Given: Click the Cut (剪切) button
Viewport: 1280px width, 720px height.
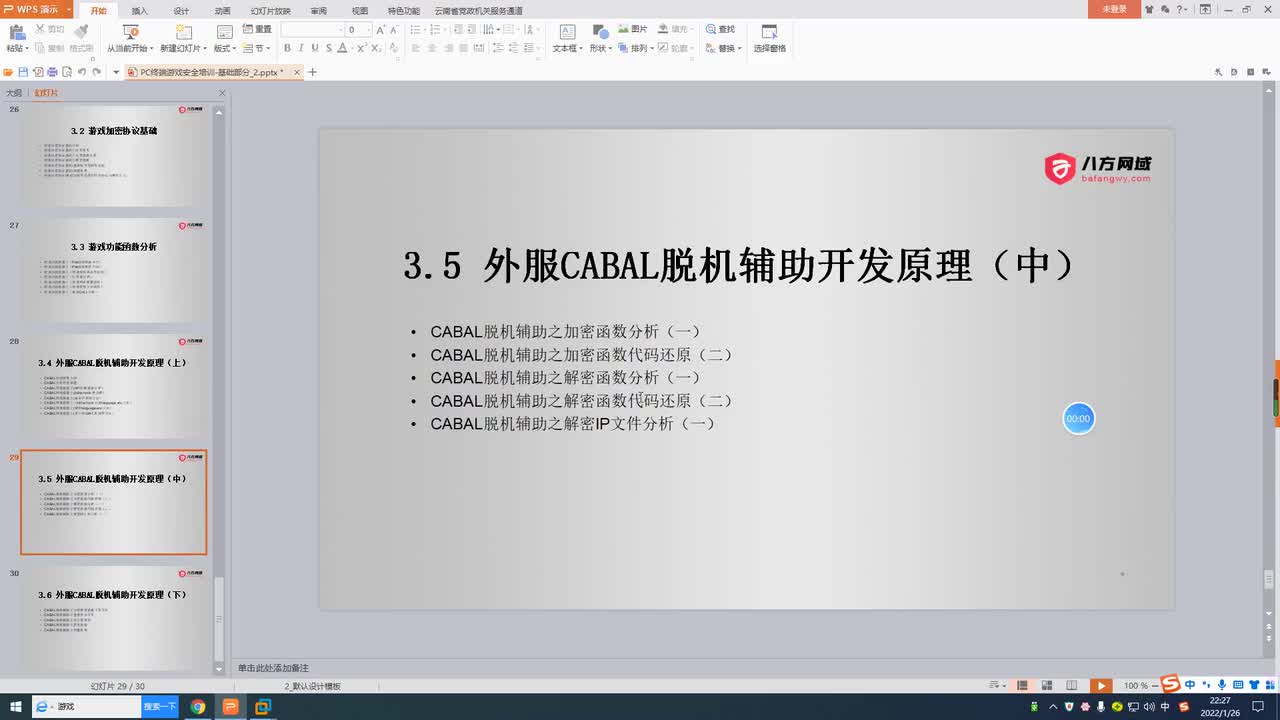Looking at the screenshot, I should (x=51, y=30).
